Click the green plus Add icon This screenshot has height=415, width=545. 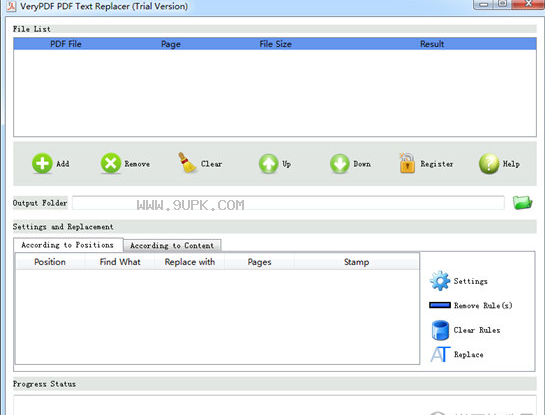pos(42,163)
